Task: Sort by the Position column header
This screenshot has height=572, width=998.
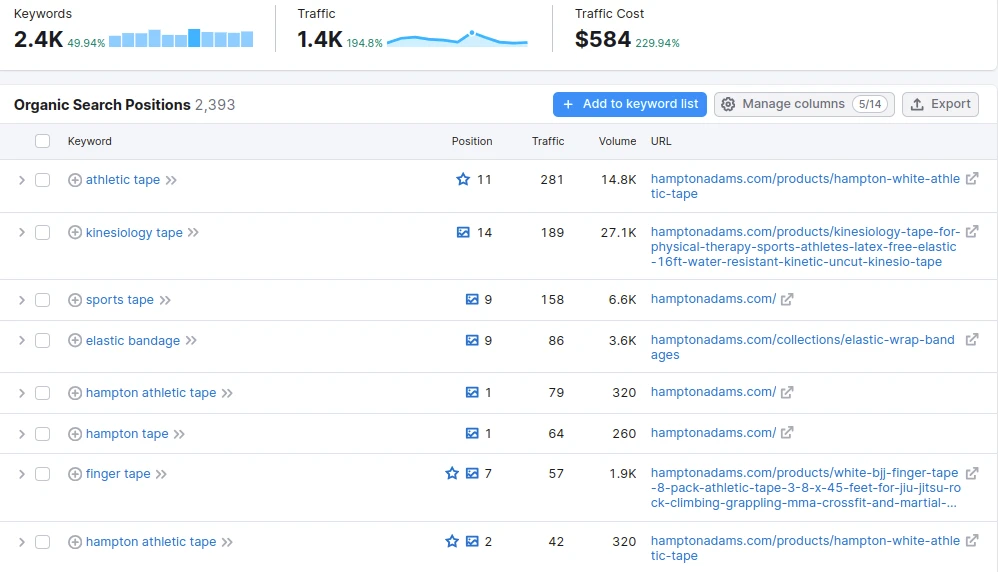Action: coord(472,141)
